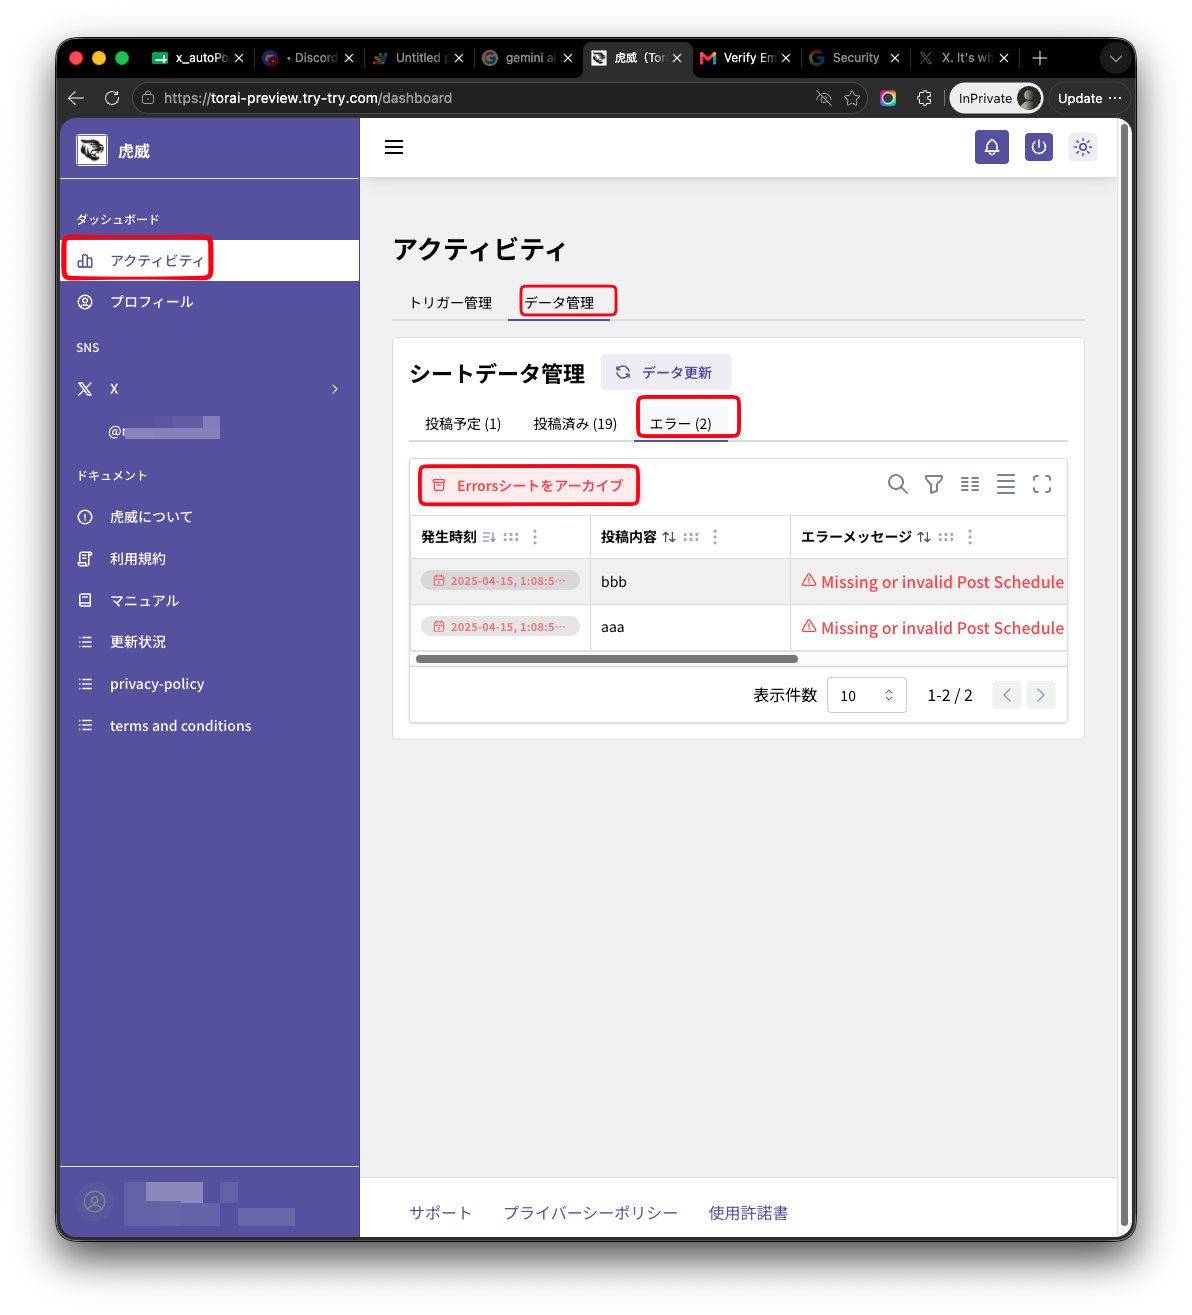Open プライバーシーポリシー footer link
This screenshot has width=1192, height=1315.
(x=591, y=1213)
